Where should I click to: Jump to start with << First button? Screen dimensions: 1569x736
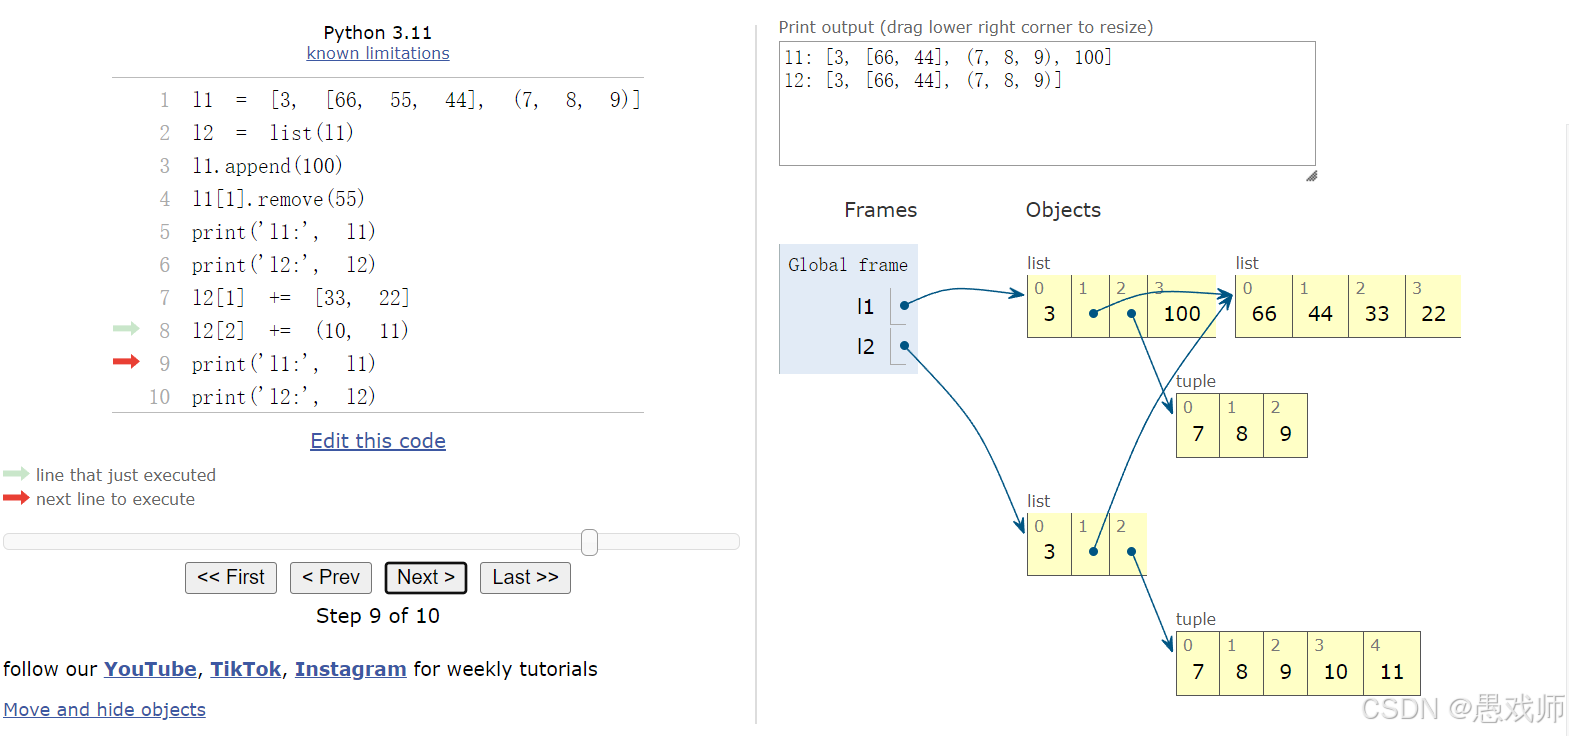tap(231, 578)
